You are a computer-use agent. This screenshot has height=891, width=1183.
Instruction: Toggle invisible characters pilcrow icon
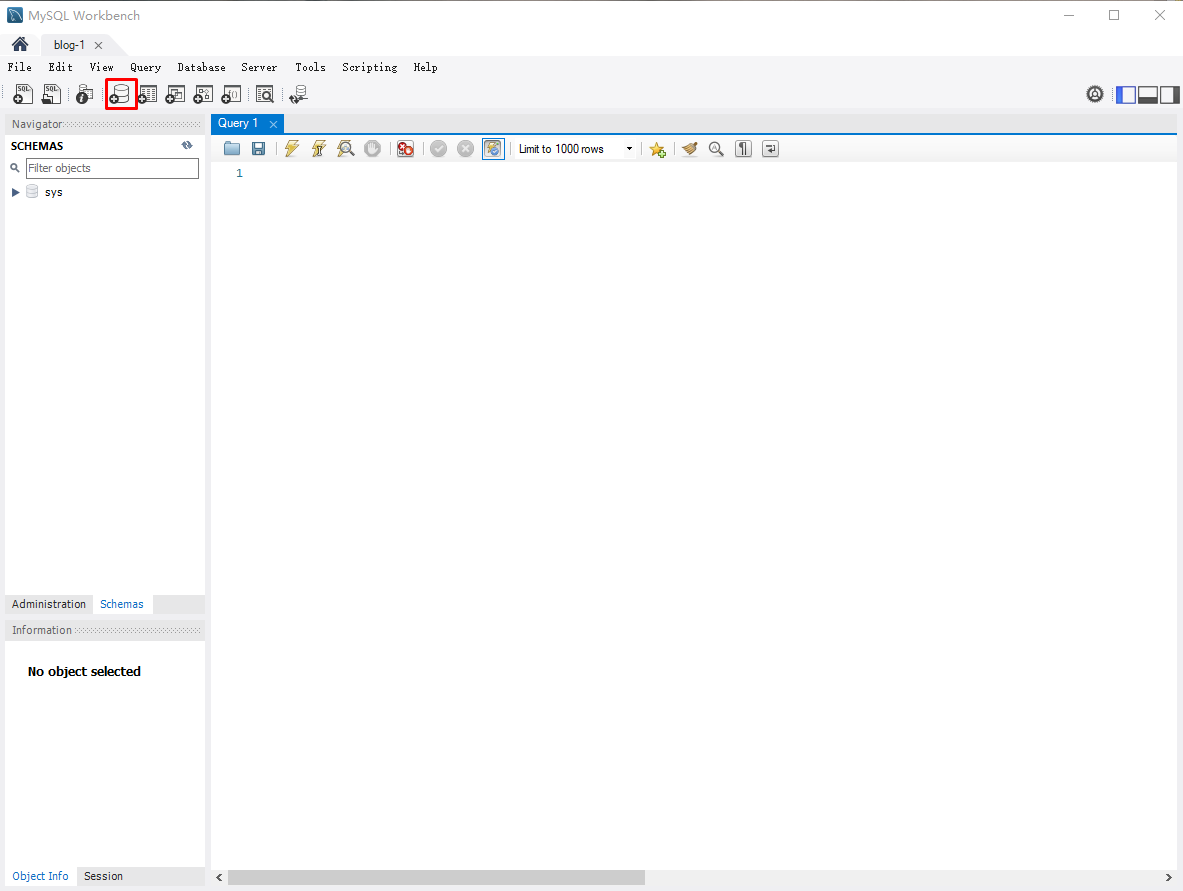tap(743, 149)
